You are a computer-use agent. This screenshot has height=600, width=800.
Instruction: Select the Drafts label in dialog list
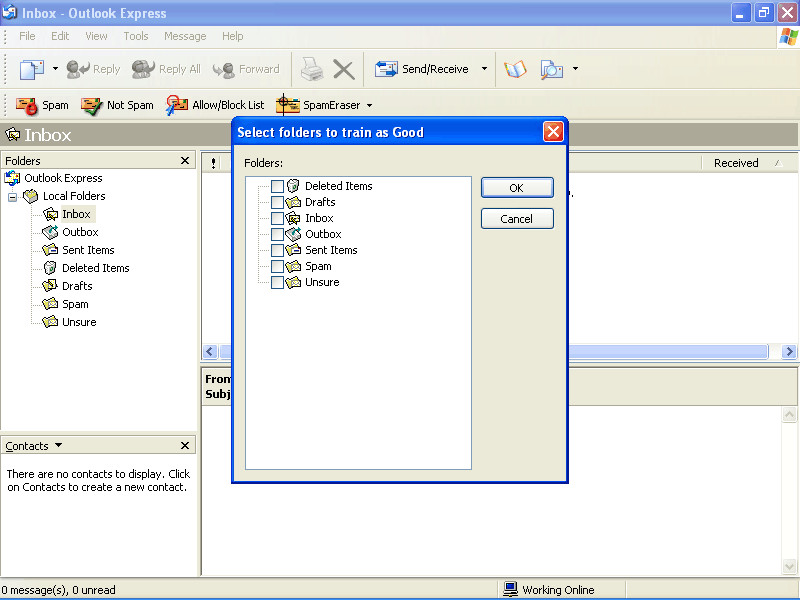[320, 202]
